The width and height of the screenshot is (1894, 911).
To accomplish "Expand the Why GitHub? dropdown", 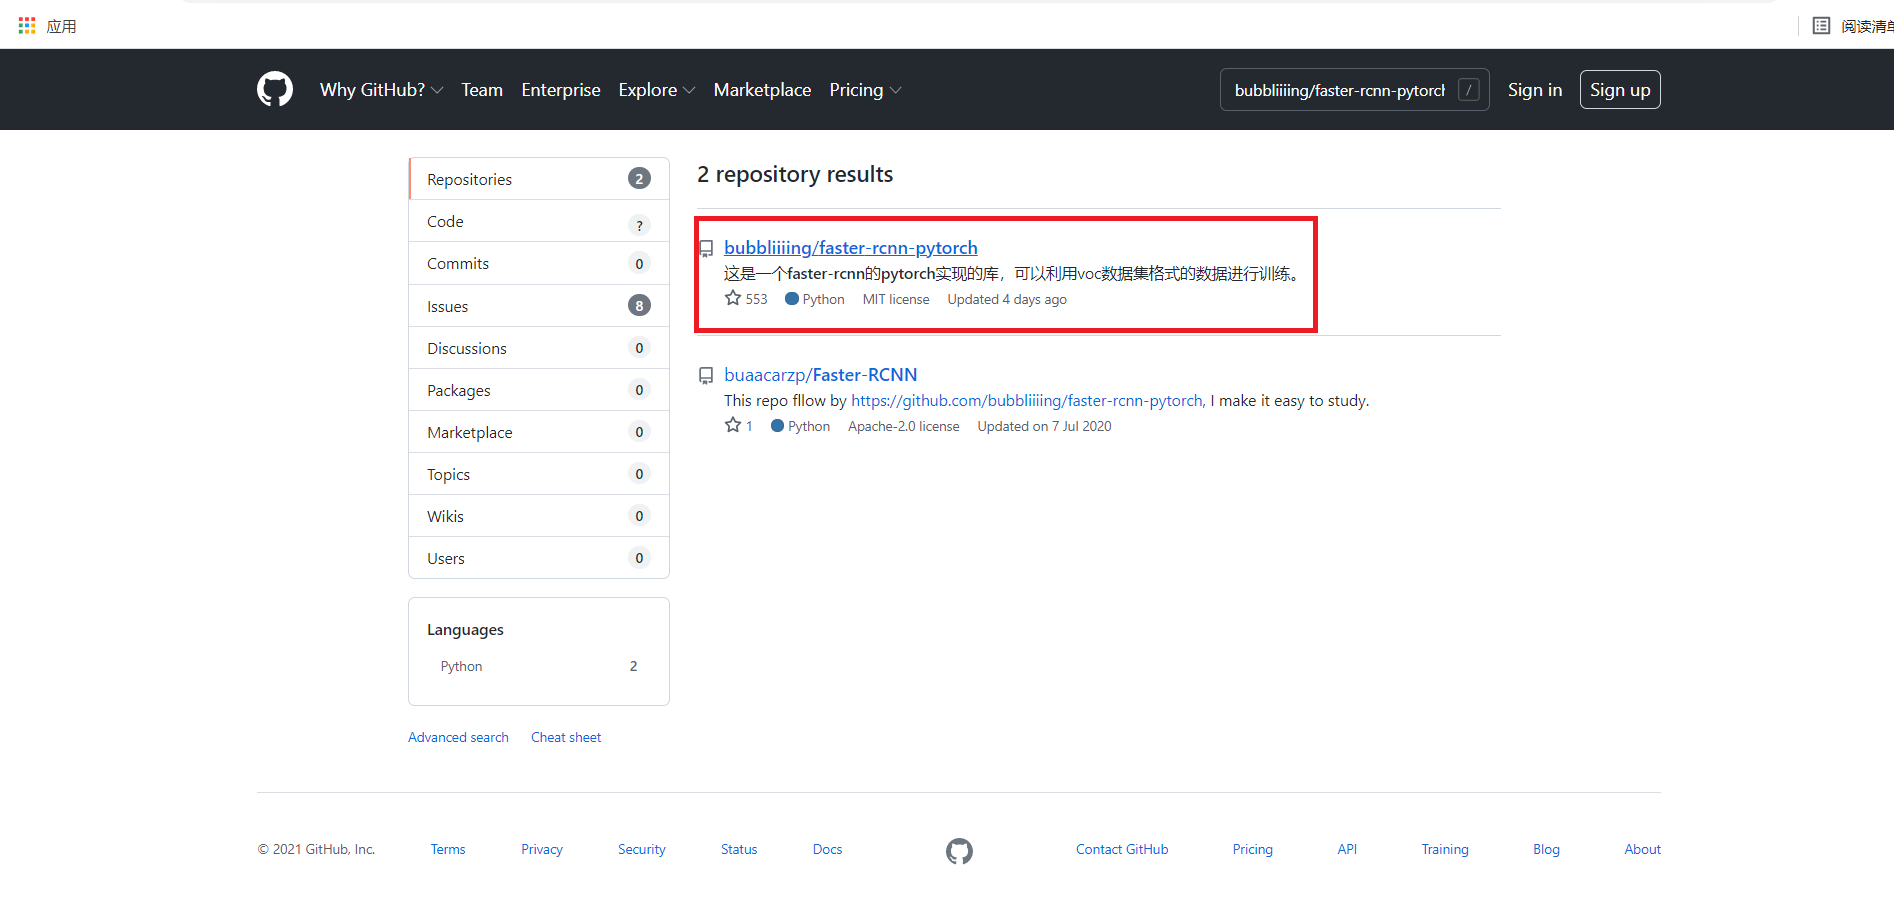I will pos(381,90).
